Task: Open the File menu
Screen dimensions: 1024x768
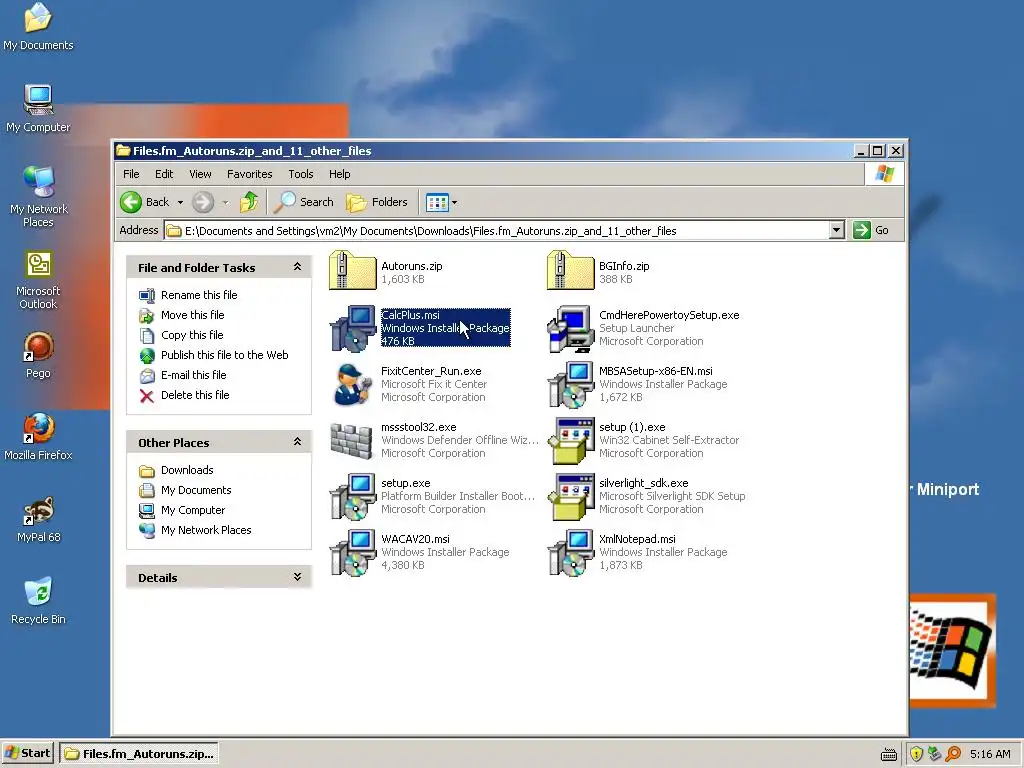Action: (131, 174)
